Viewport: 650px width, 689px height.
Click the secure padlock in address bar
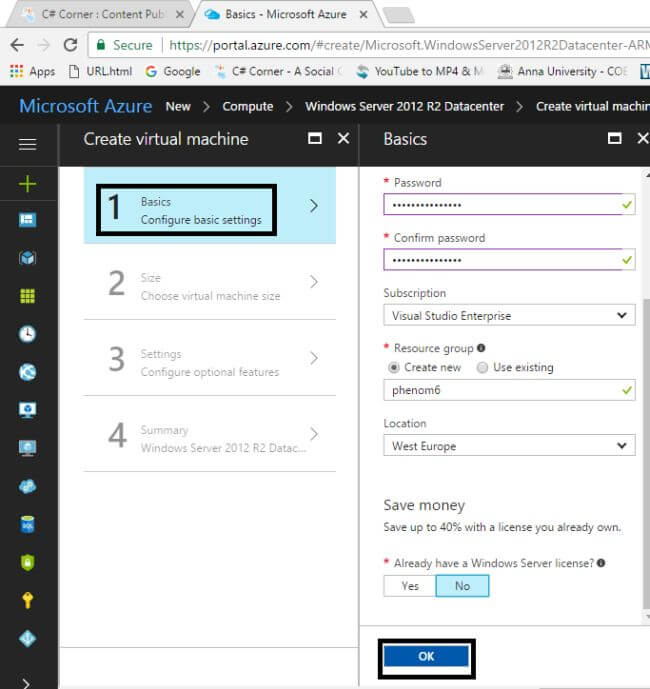[101, 45]
